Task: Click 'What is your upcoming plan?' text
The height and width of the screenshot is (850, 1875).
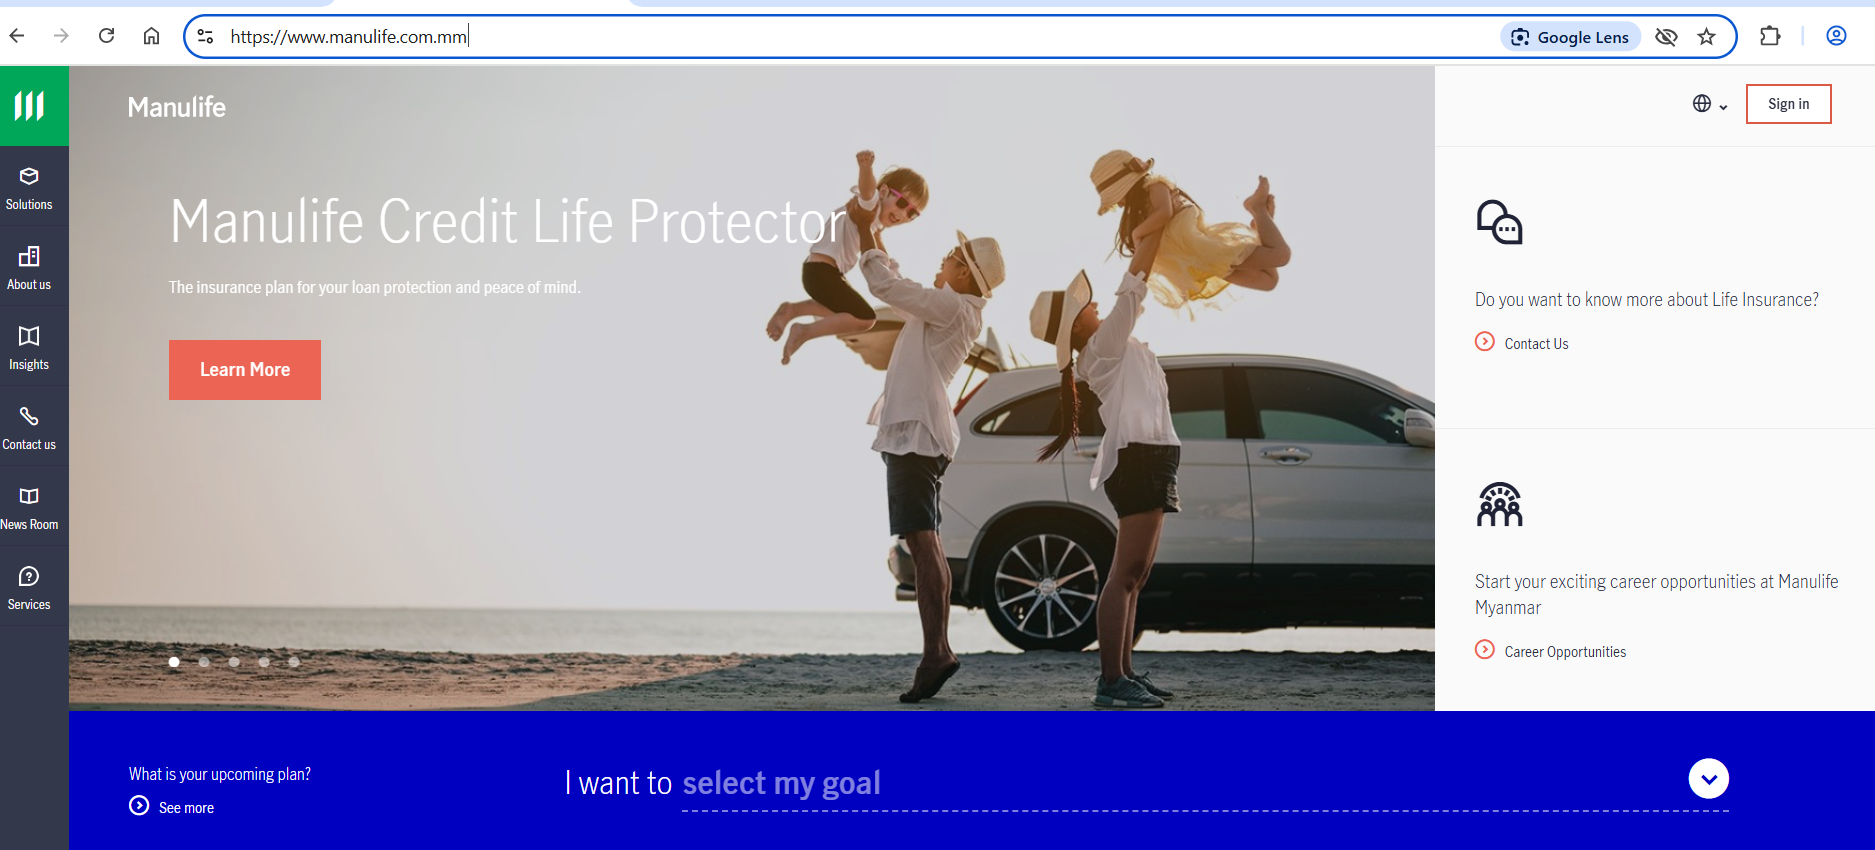Action: pyautogui.click(x=220, y=774)
